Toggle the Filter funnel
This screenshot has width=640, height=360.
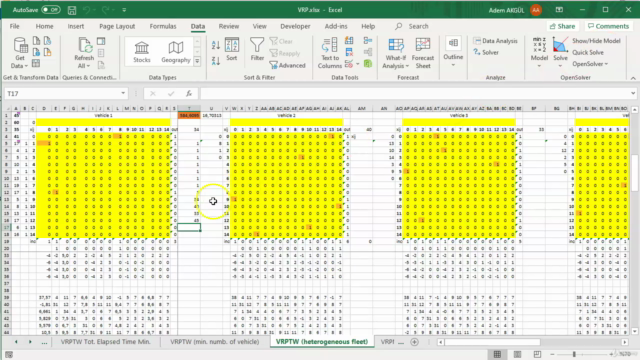257,50
